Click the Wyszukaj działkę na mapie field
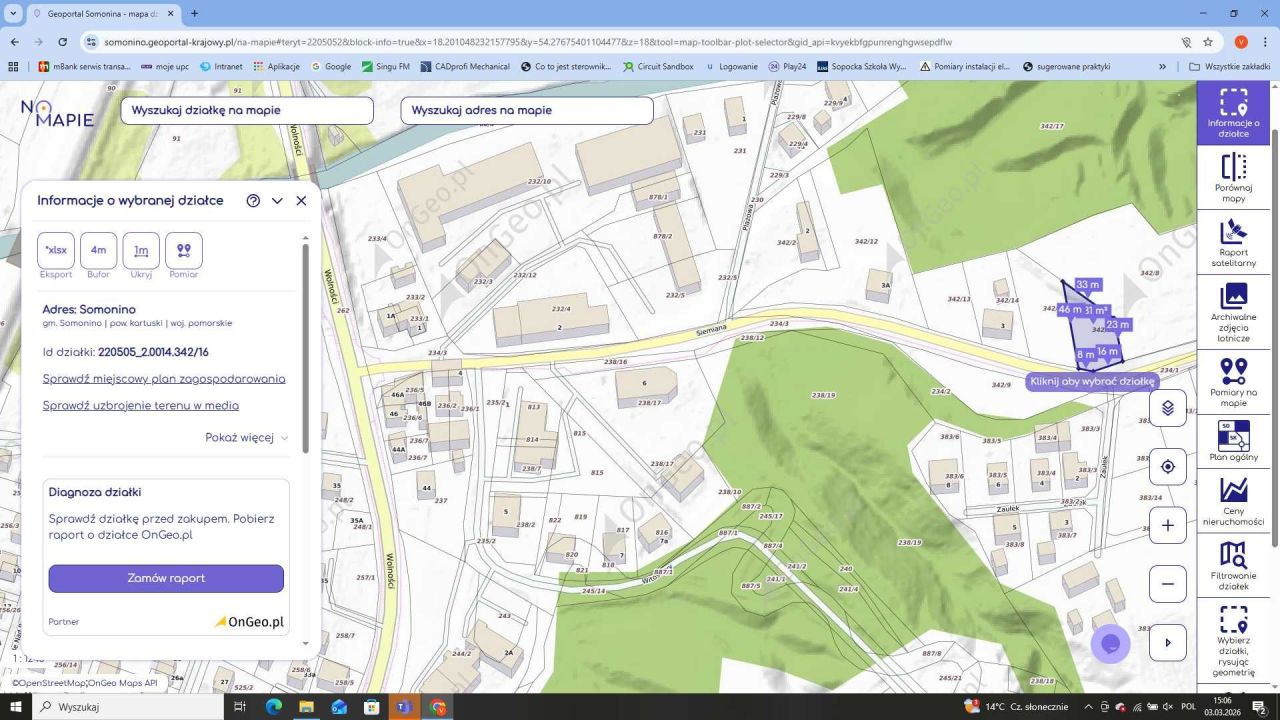1280x720 pixels. [247, 110]
